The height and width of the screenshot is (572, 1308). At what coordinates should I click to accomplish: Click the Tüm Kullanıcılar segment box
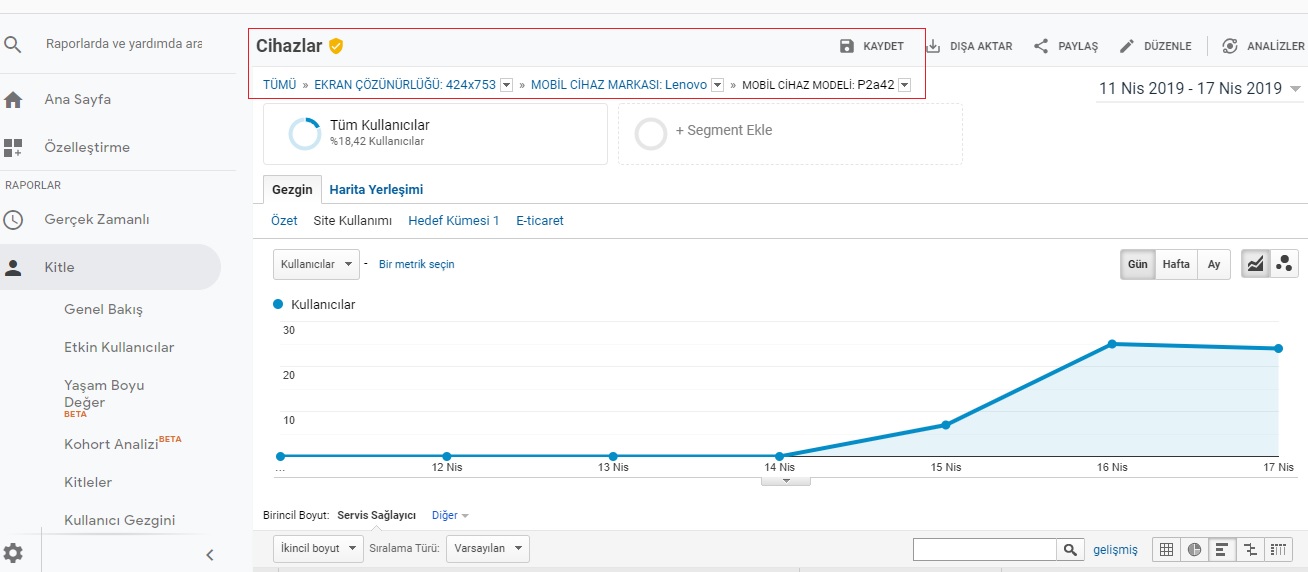click(x=435, y=134)
